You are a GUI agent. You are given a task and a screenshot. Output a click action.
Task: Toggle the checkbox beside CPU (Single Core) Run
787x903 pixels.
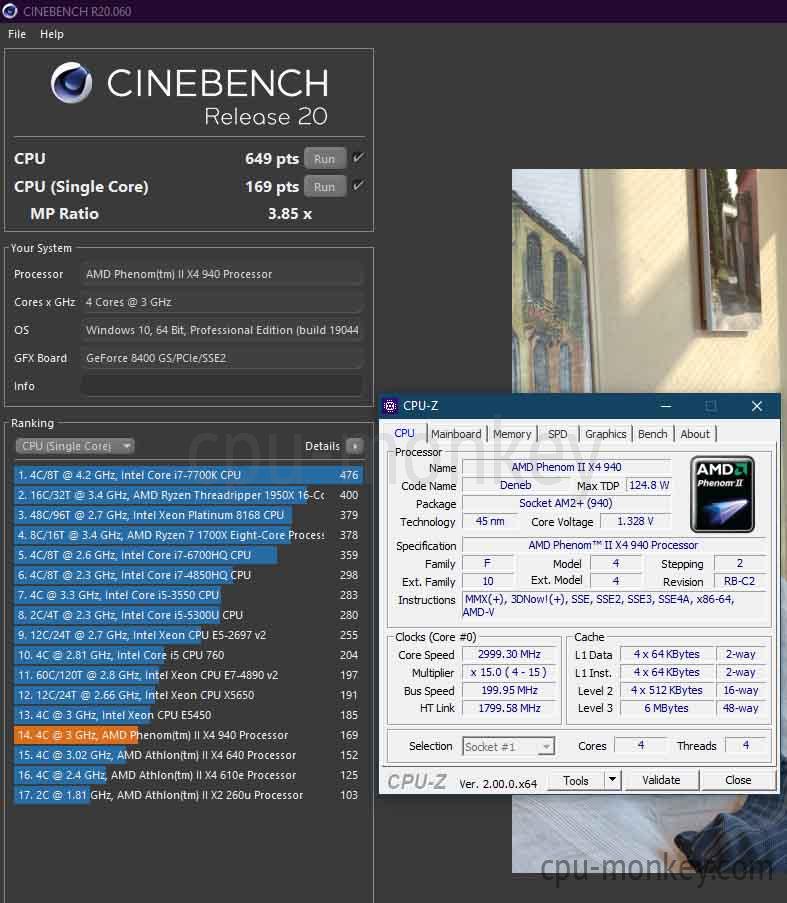[358, 185]
